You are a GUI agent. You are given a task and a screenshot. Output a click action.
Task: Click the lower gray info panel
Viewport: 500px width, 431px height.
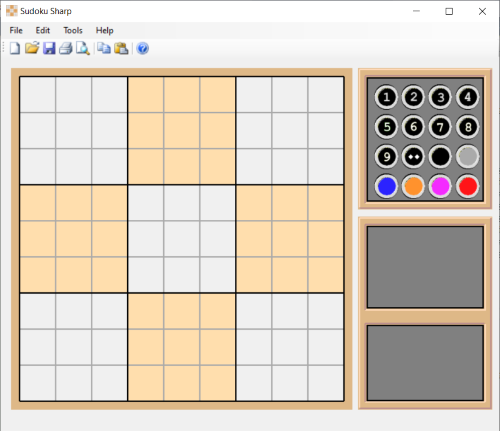[425, 363]
